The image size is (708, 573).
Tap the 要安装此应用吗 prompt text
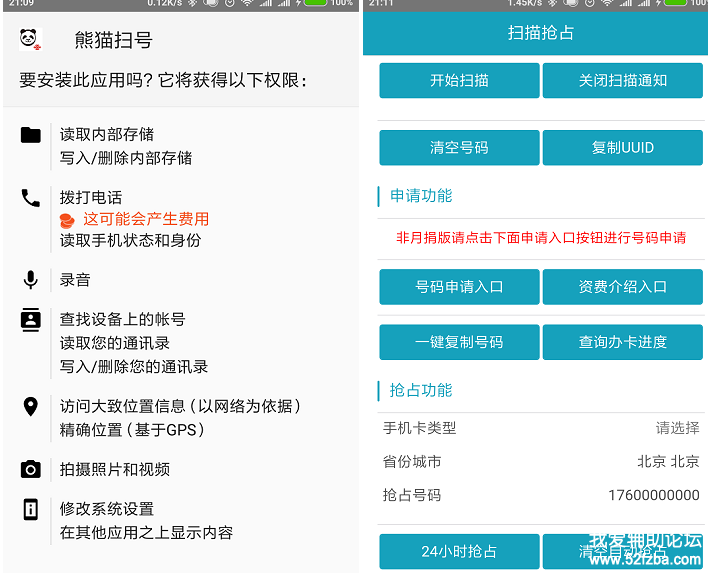[x=163, y=81]
